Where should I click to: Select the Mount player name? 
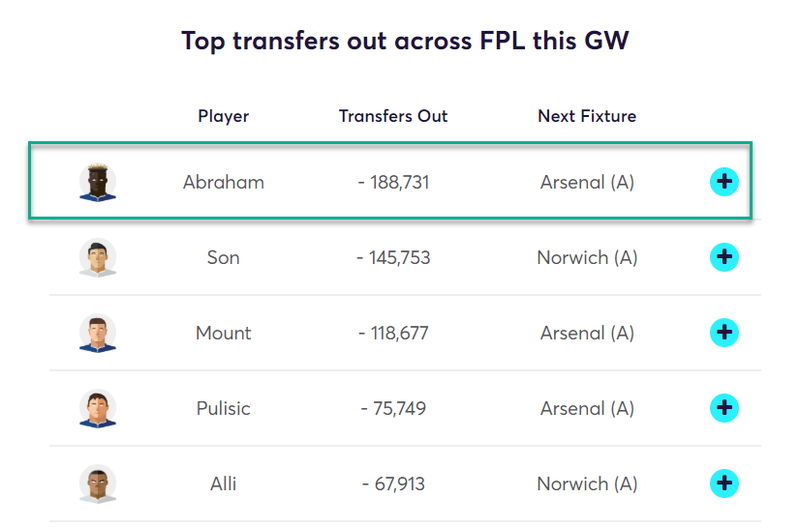[223, 333]
